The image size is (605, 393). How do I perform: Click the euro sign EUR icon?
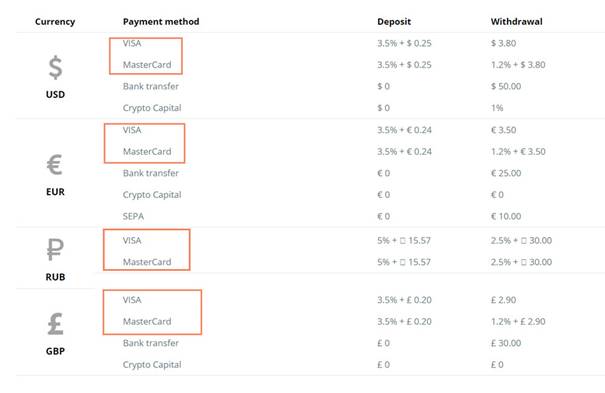click(55, 165)
